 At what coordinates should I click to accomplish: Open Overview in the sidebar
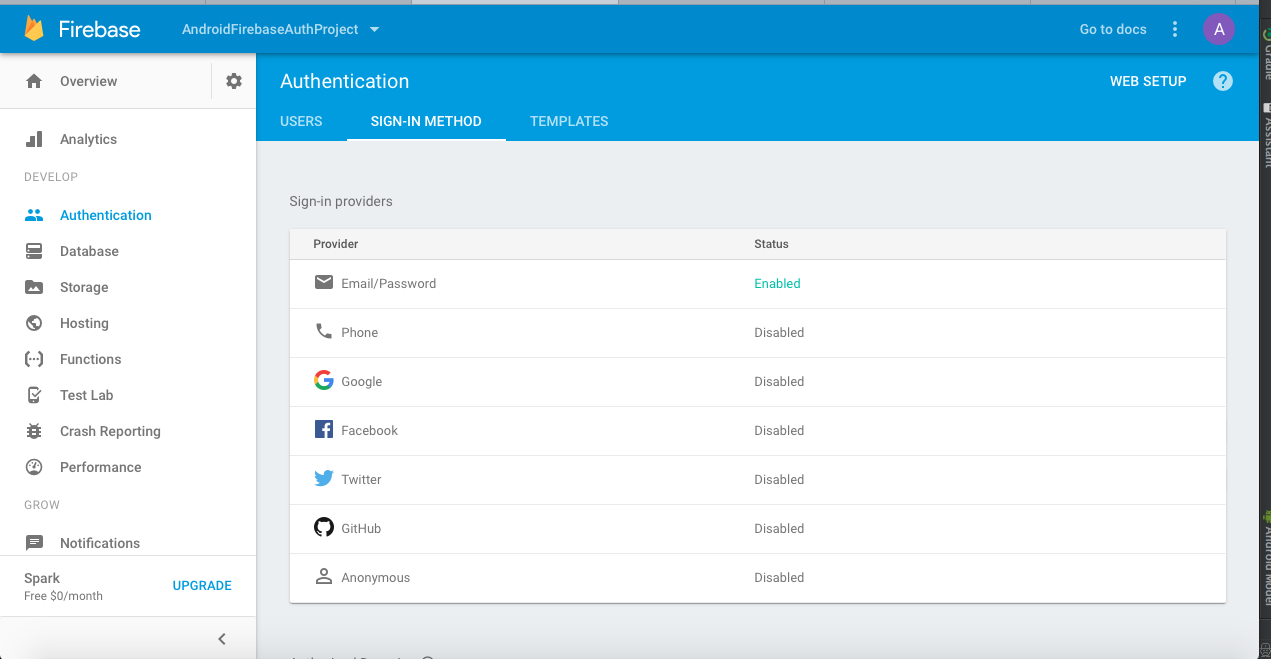[88, 81]
